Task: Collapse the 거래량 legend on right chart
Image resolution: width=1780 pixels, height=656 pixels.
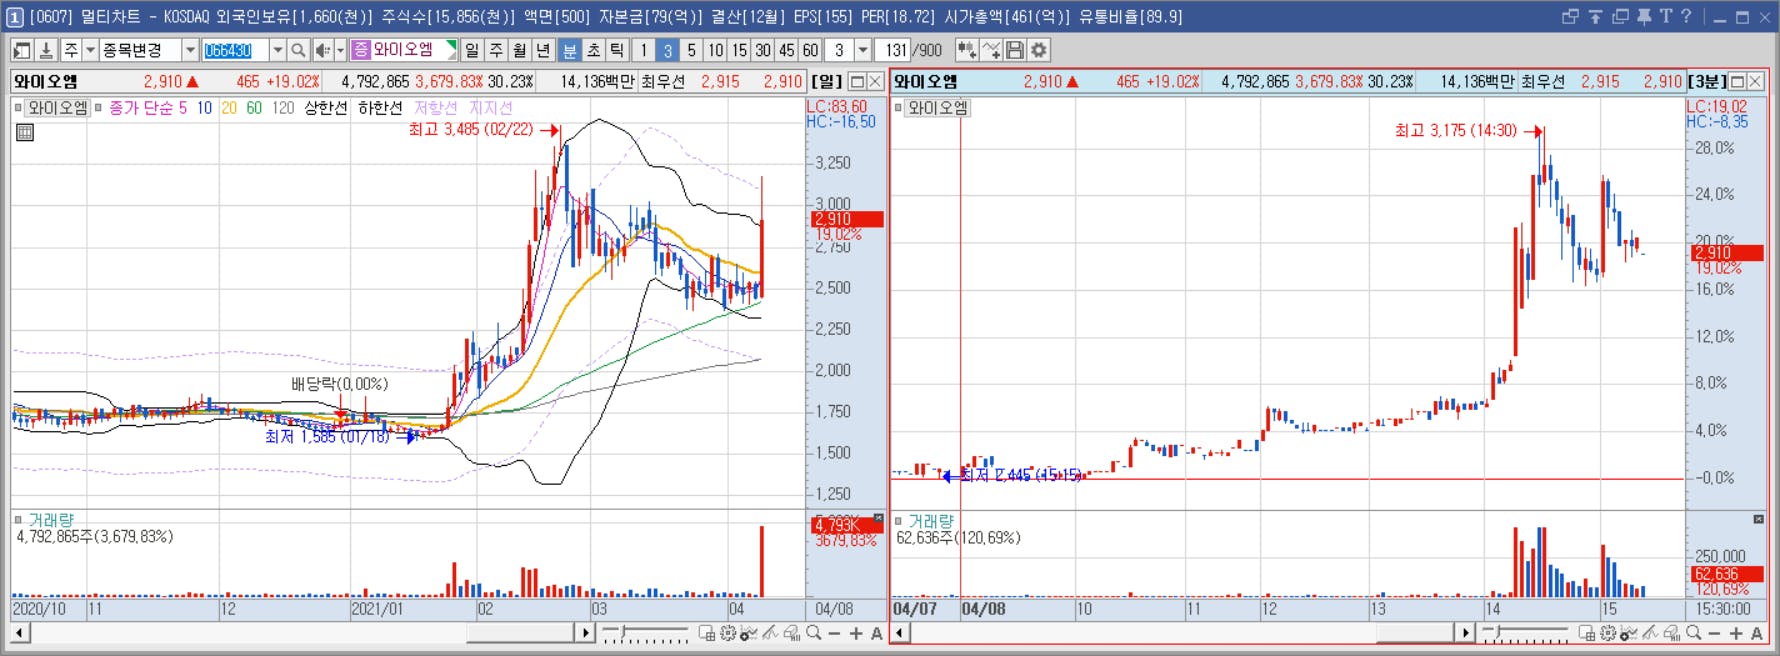Action: [899, 521]
